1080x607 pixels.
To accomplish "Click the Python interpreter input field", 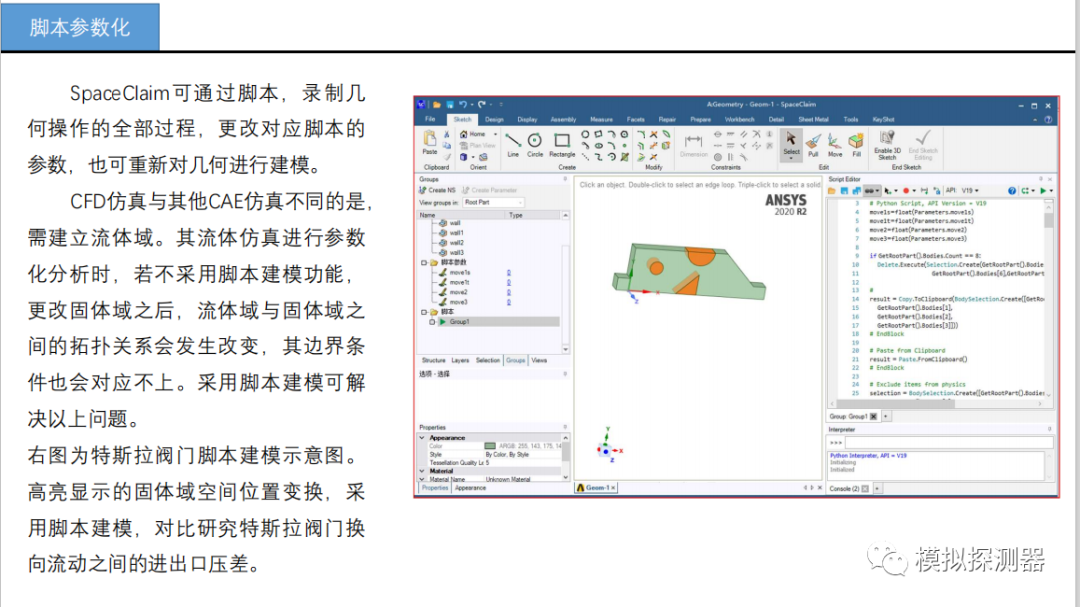I will point(948,442).
